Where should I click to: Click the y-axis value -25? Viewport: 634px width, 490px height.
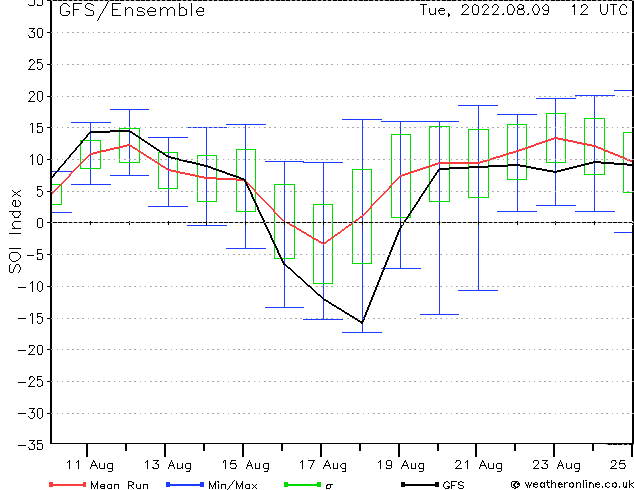(x=31, y=382)
